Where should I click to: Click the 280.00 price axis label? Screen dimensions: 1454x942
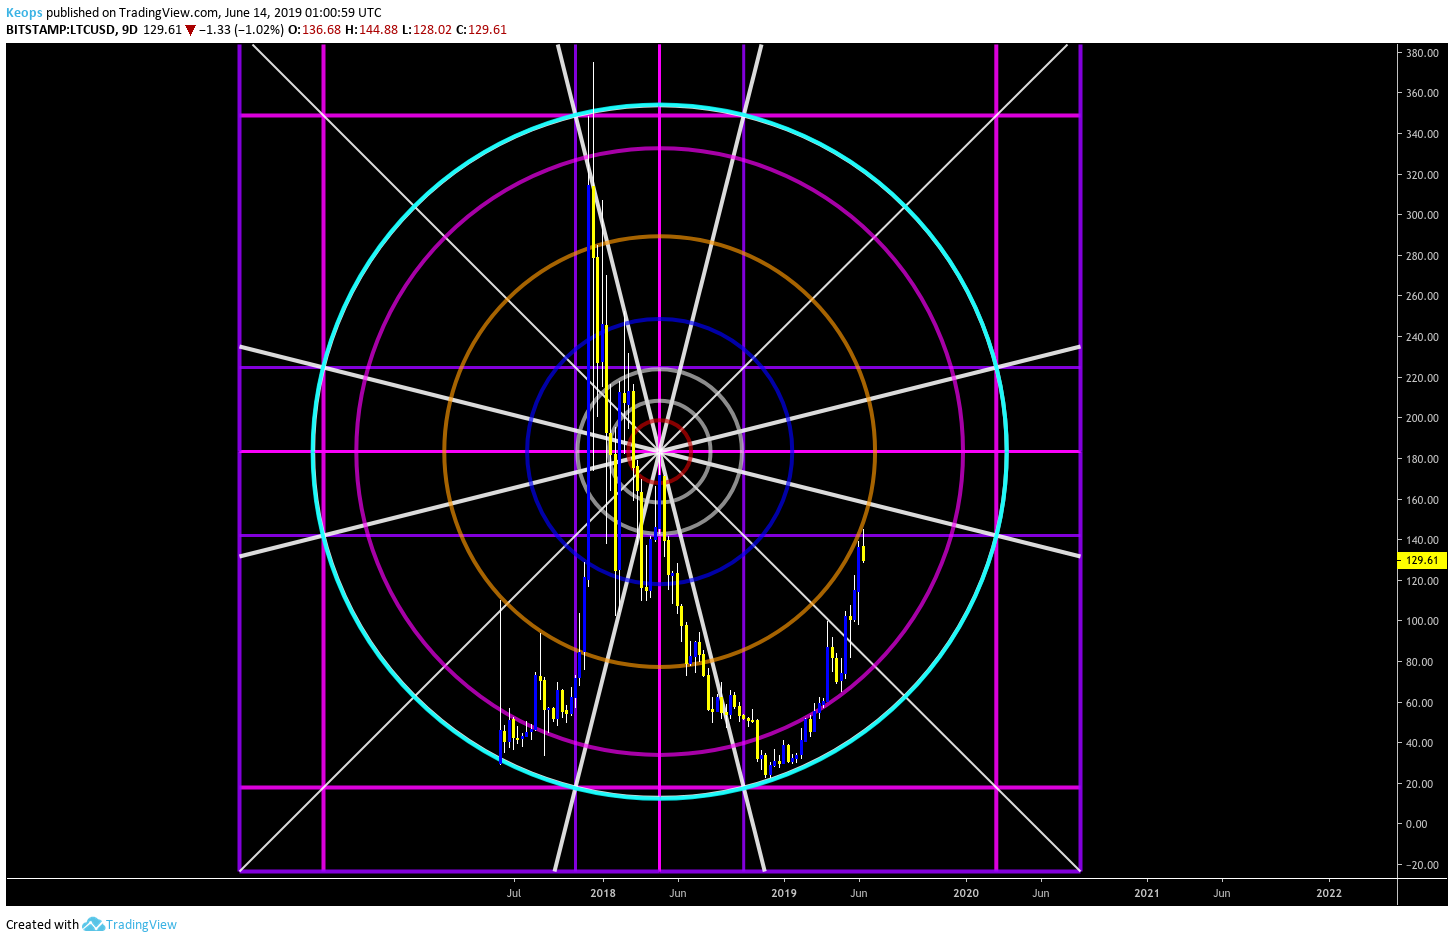1422,256
